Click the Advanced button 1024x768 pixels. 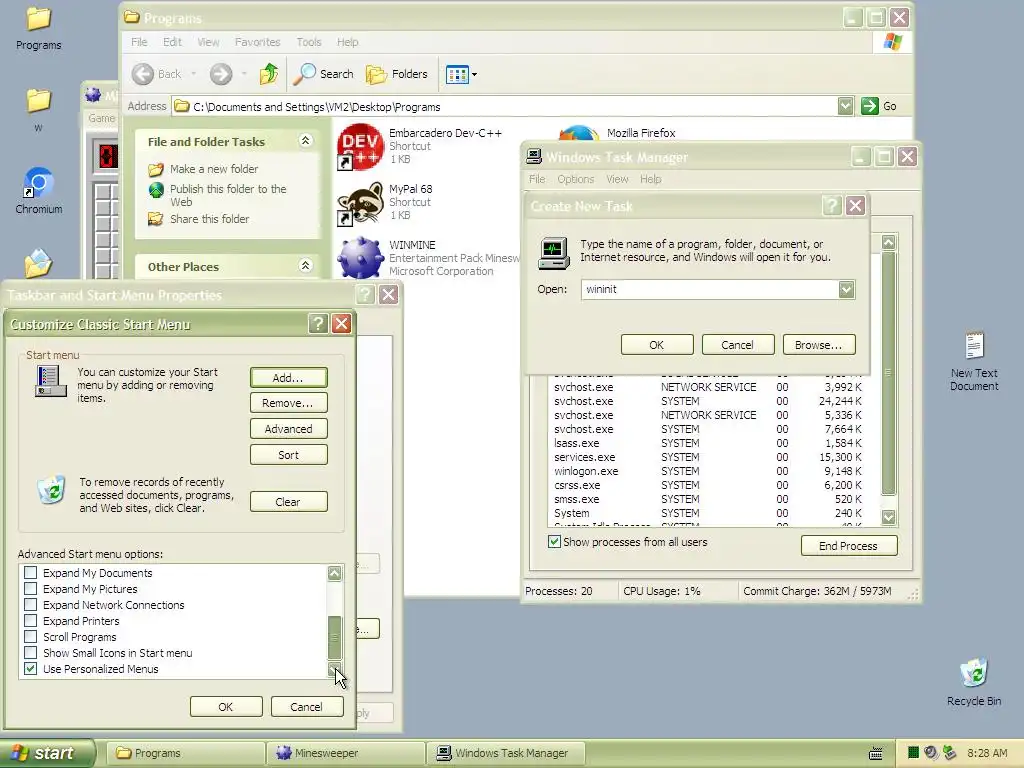point(288,429)
